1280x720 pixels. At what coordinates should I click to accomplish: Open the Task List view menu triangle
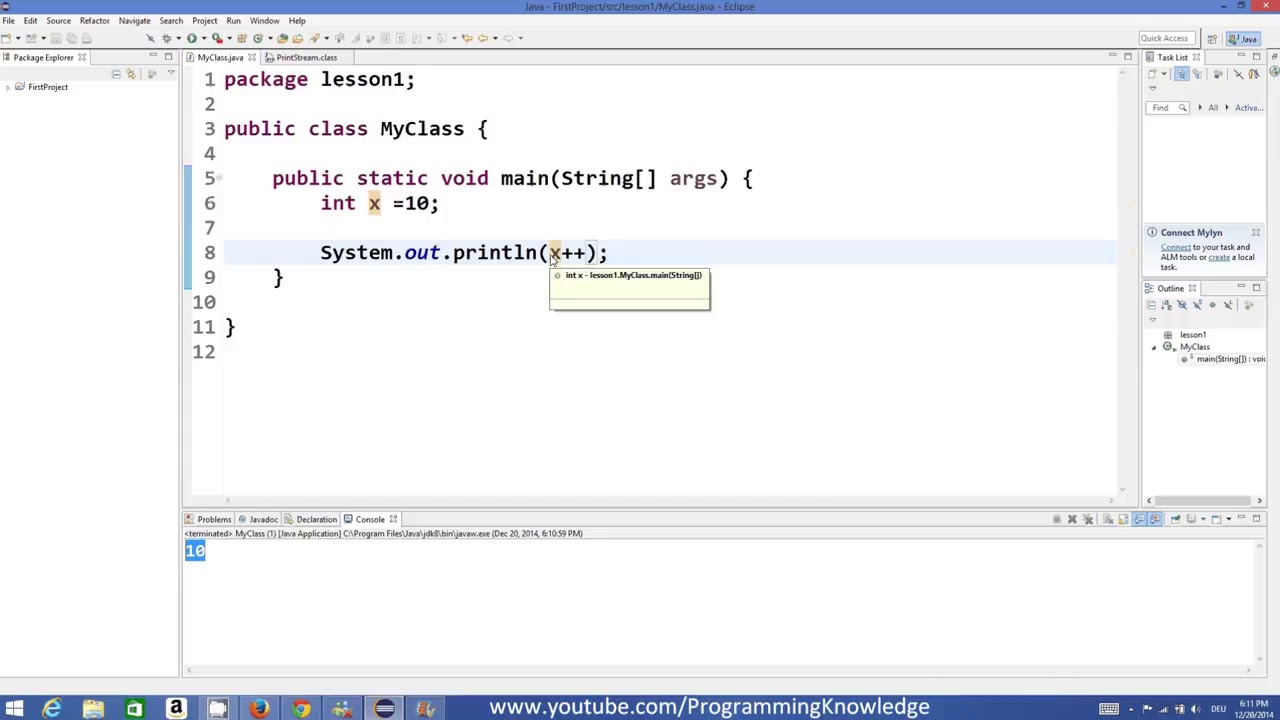1153,88
